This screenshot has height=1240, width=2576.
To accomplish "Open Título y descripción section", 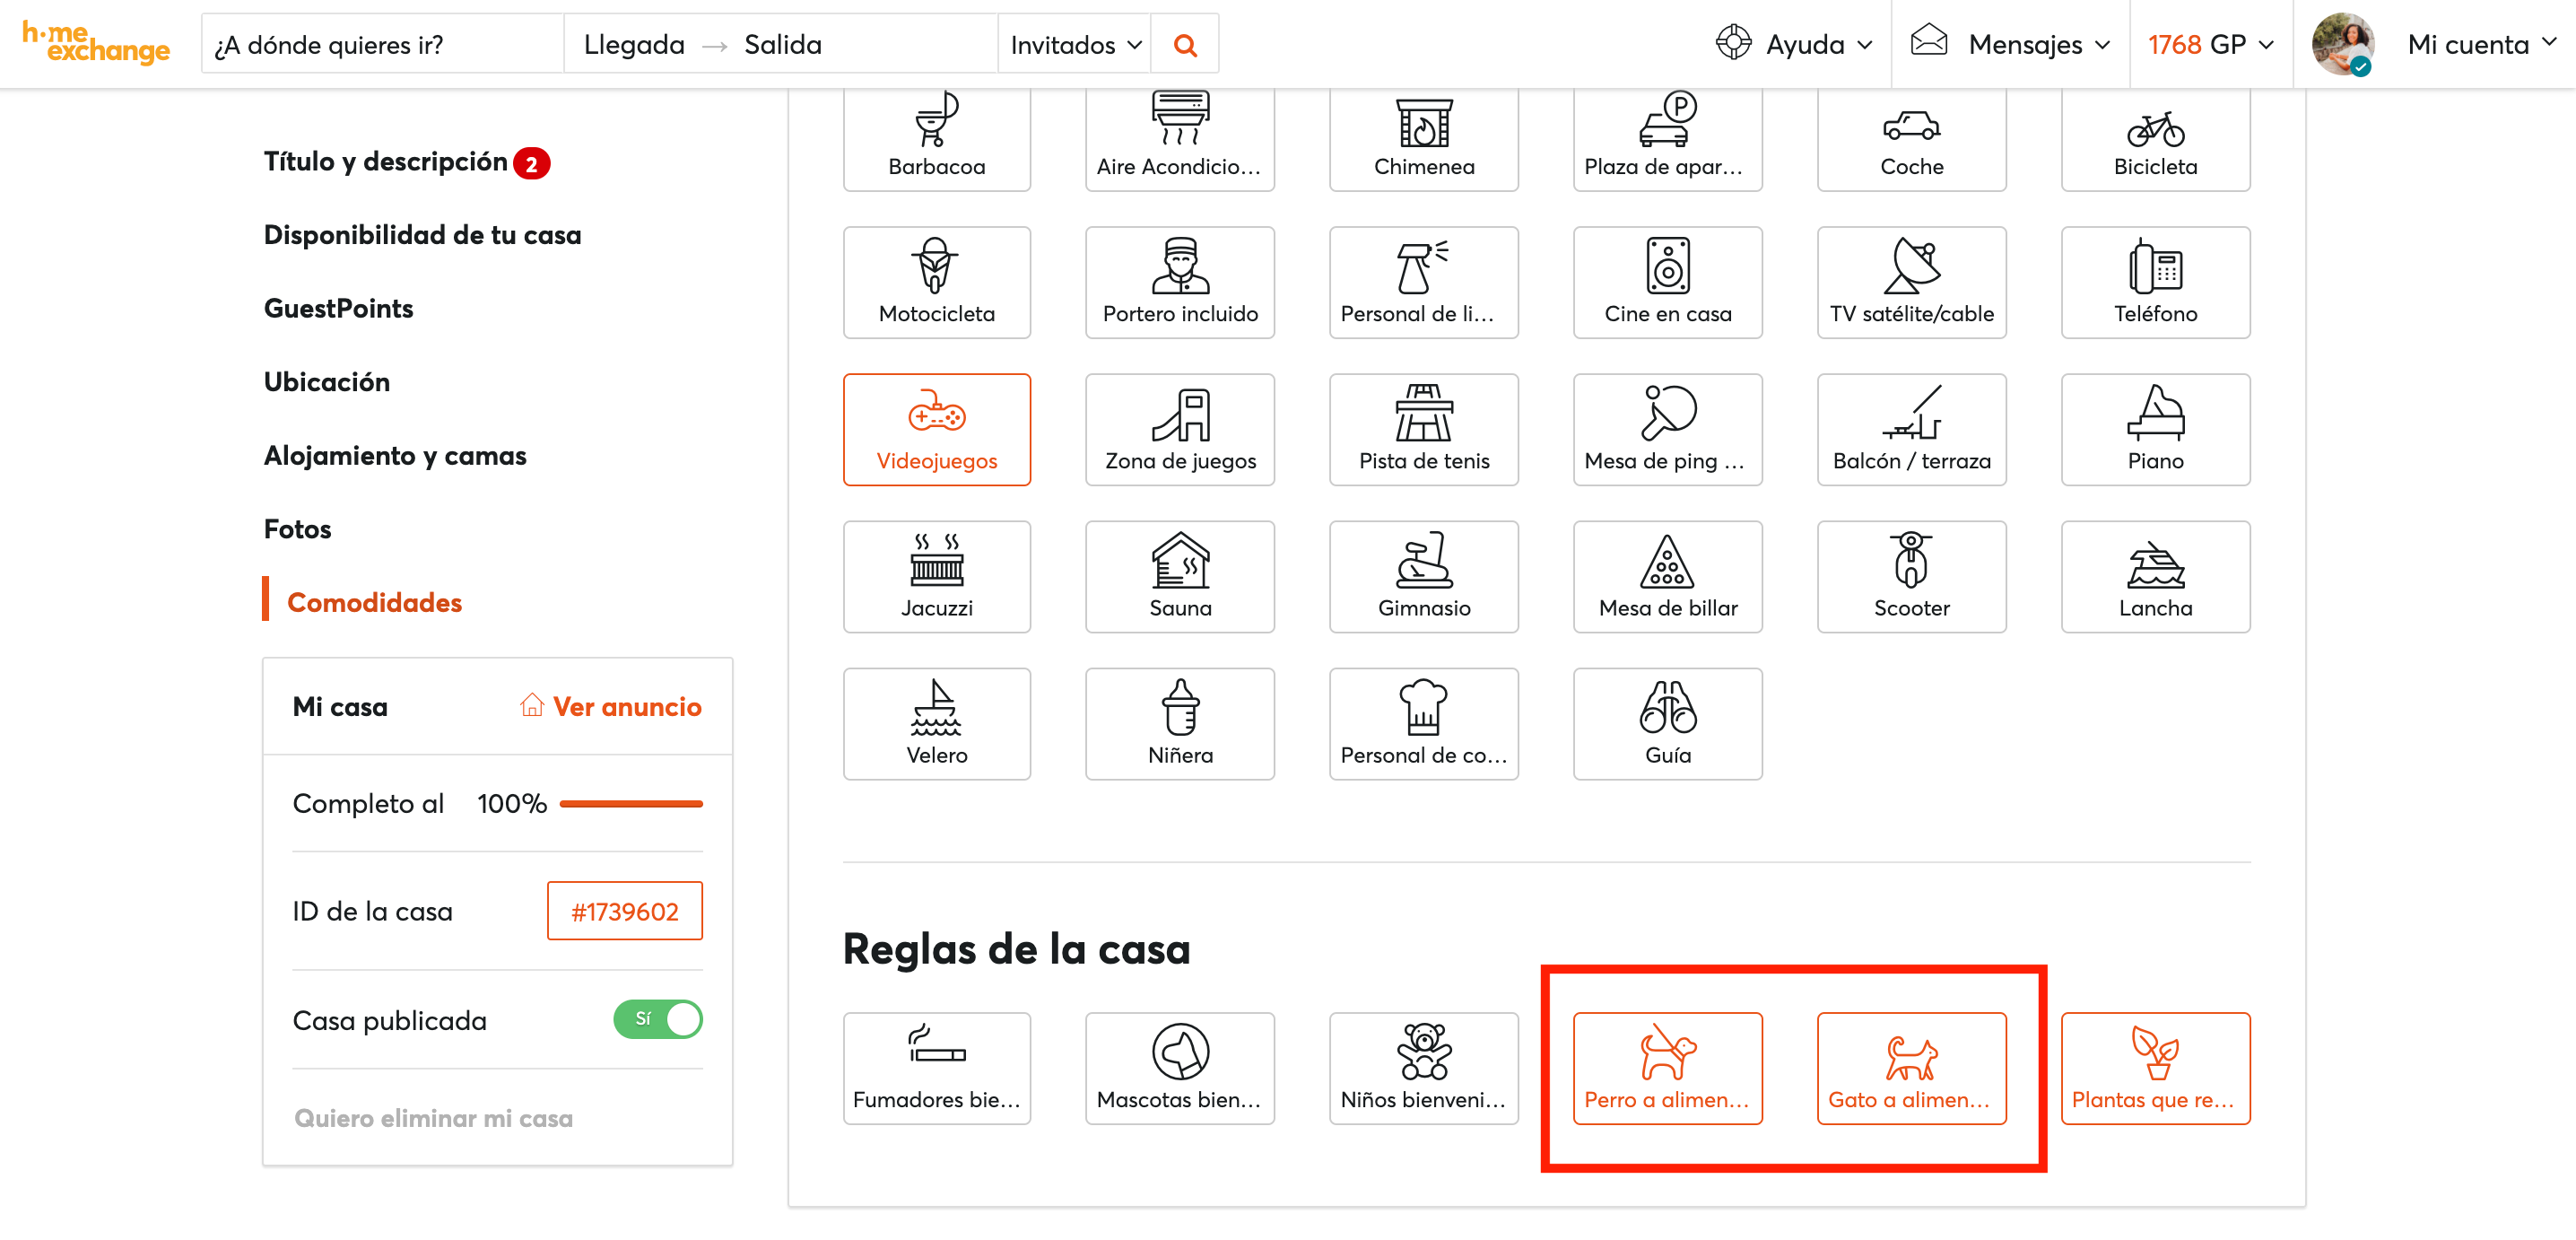I will click(385, 162).
